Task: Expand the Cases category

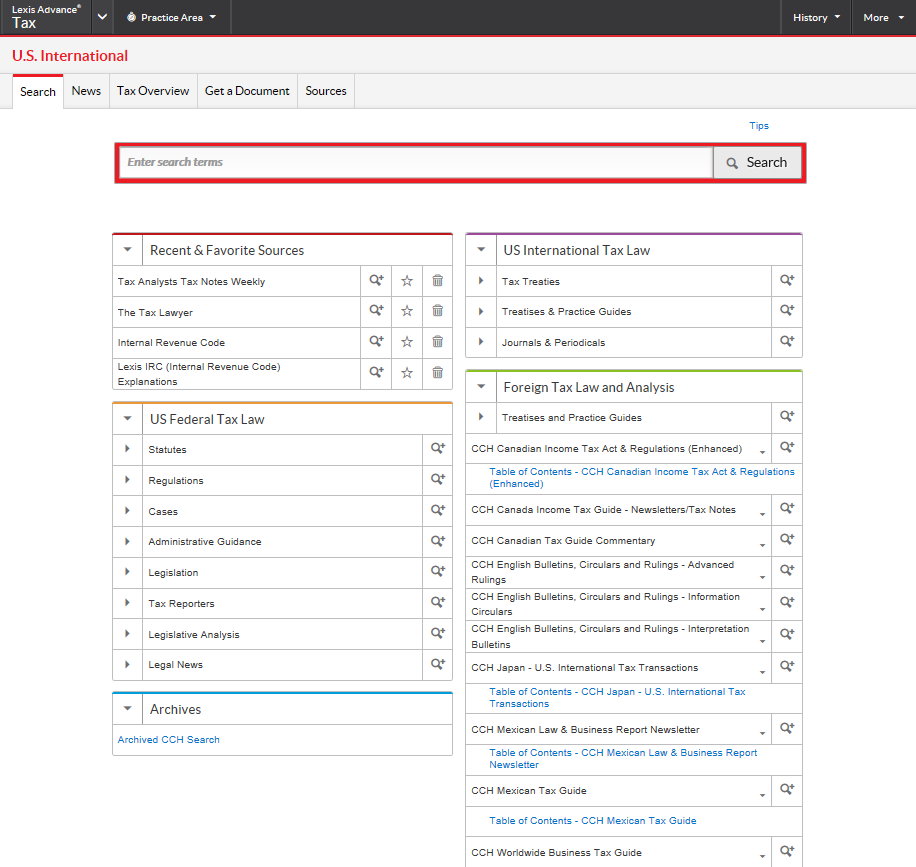Action: pyautogui.click(x=127, y=511)
